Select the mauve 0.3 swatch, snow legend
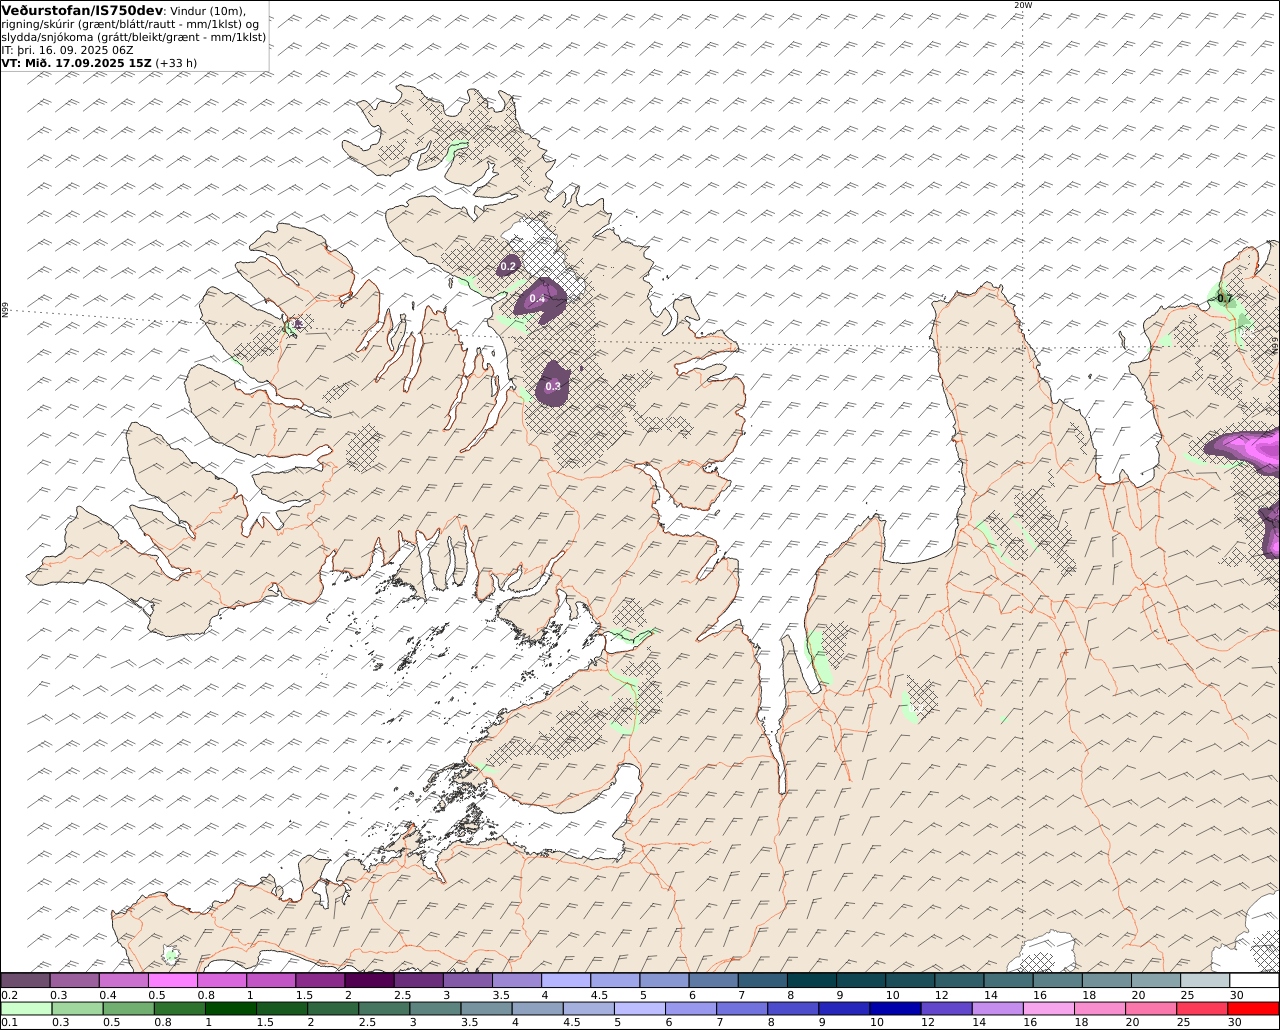 coord(74,980)
